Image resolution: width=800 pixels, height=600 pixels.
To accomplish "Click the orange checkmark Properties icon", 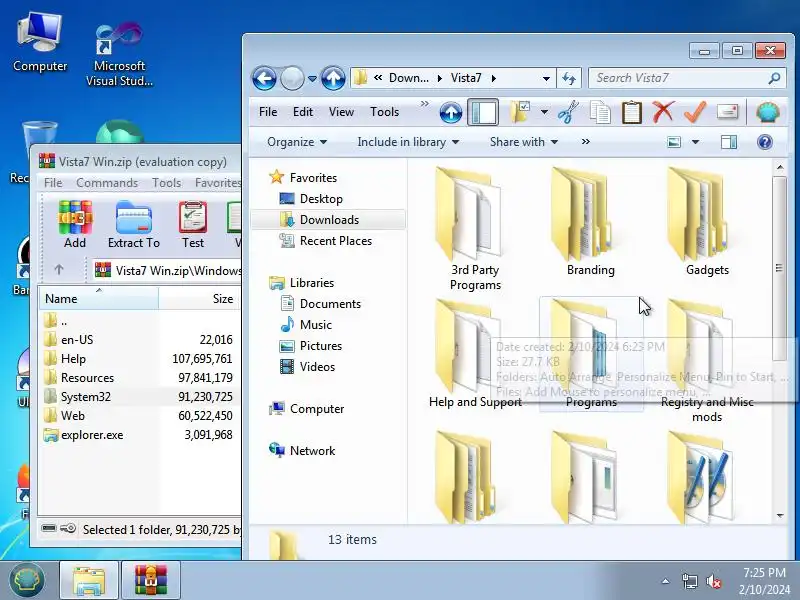I will pos(695,112).
